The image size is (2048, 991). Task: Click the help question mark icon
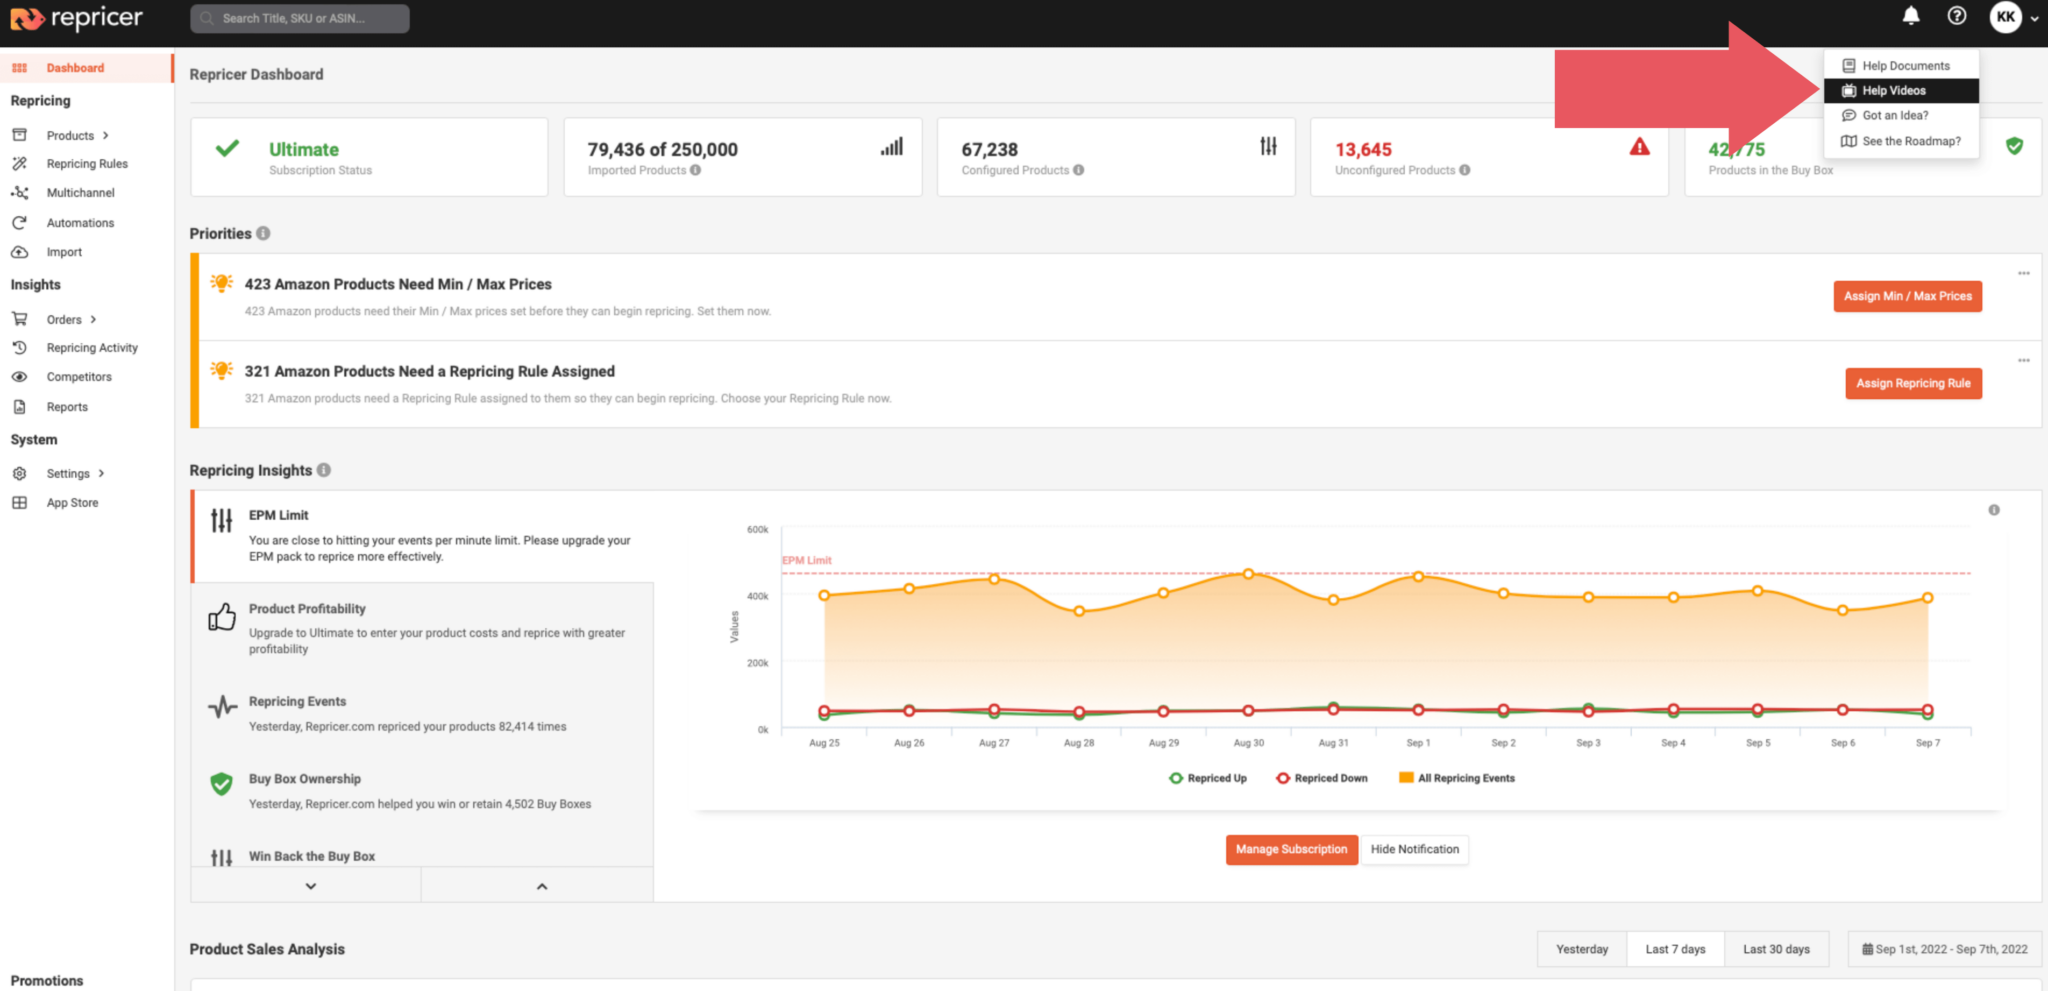click(x=1957, y=16)
